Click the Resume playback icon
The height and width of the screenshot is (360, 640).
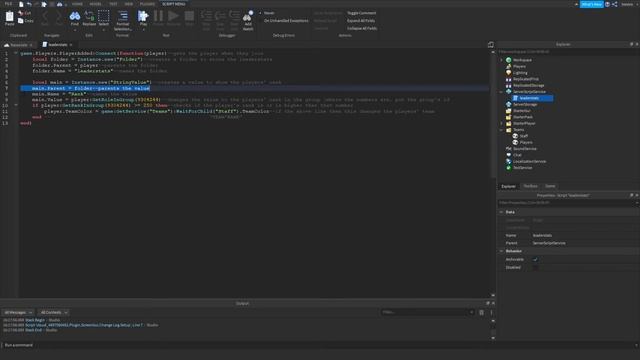click(x=173, y=16)
